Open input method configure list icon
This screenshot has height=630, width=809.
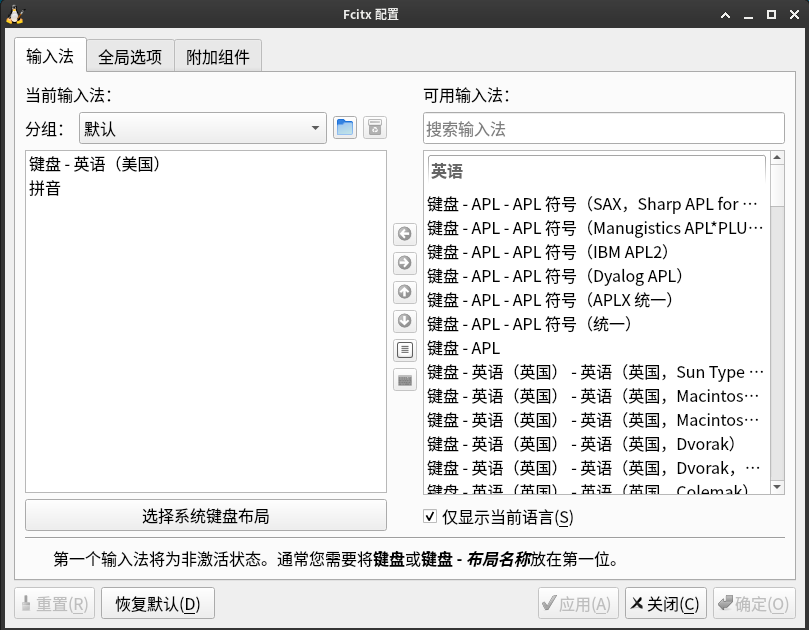tap(404, 350)
